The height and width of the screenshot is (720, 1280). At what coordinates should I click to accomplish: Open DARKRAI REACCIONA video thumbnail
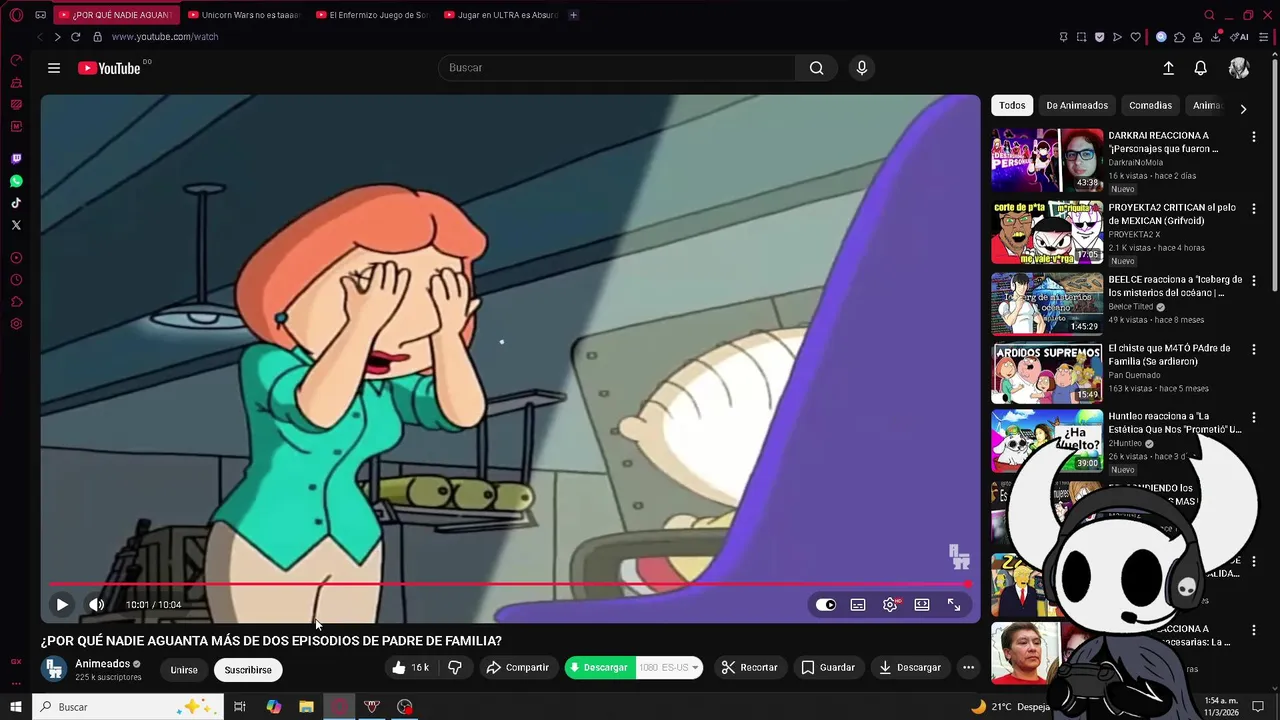1047,160
